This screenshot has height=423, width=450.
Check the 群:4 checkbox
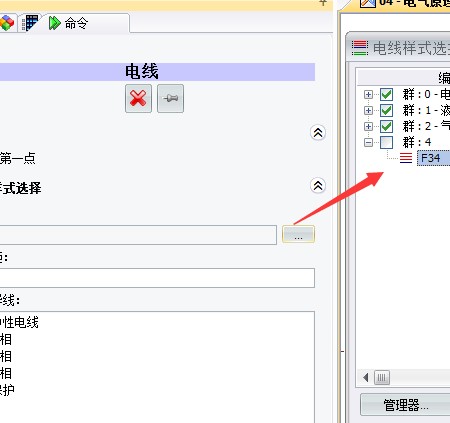386,142
